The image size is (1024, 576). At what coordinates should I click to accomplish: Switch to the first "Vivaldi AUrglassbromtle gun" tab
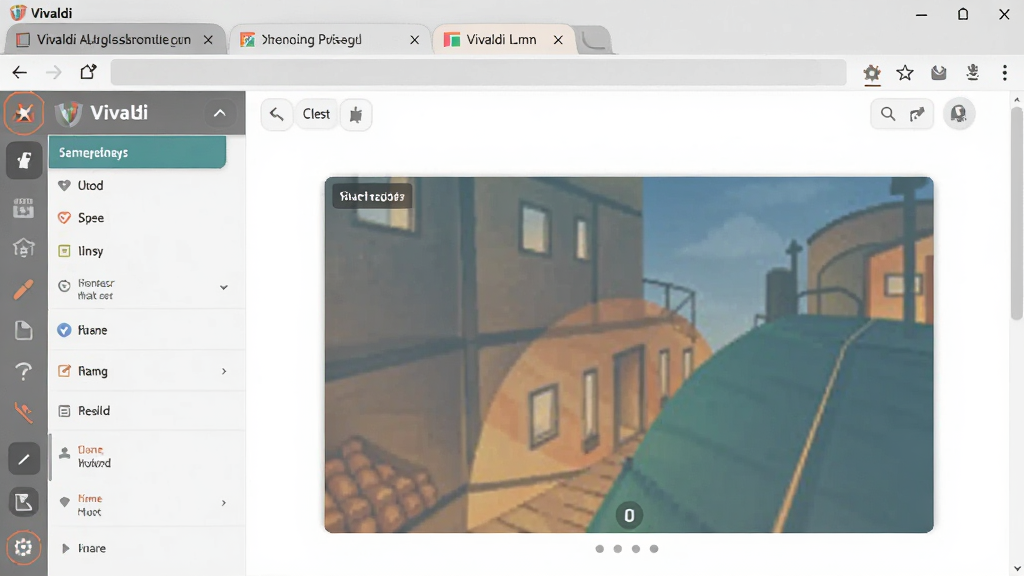point(116,40)
